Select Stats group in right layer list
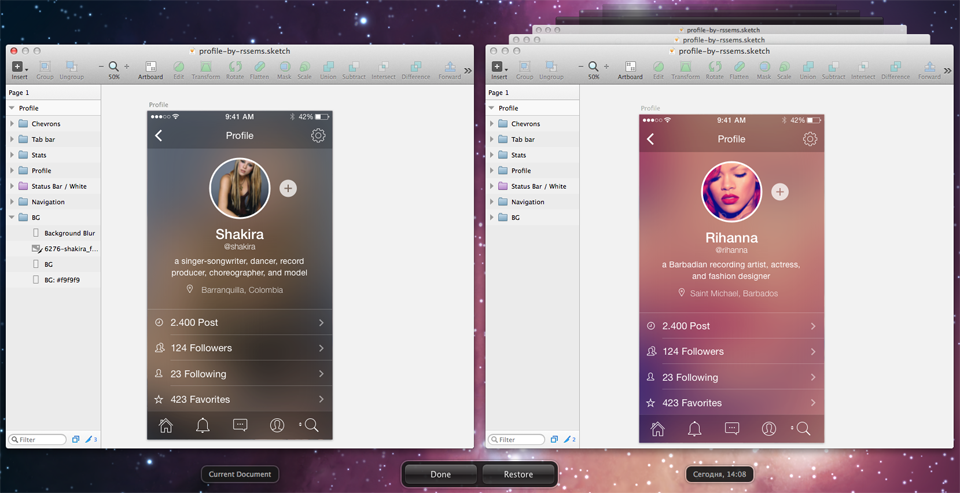Image resolution: width=960 pixels, height=493 pixels. point(533,155)
